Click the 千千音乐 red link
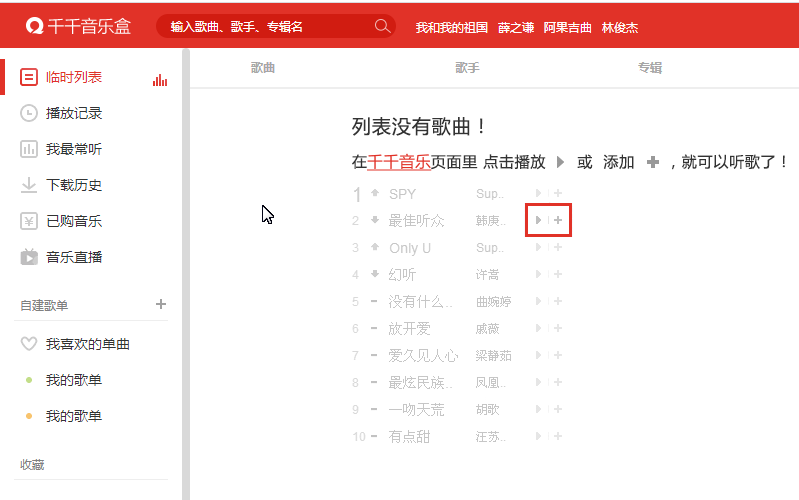The width and height of the screenshot is (799, 500). (398, 162)
